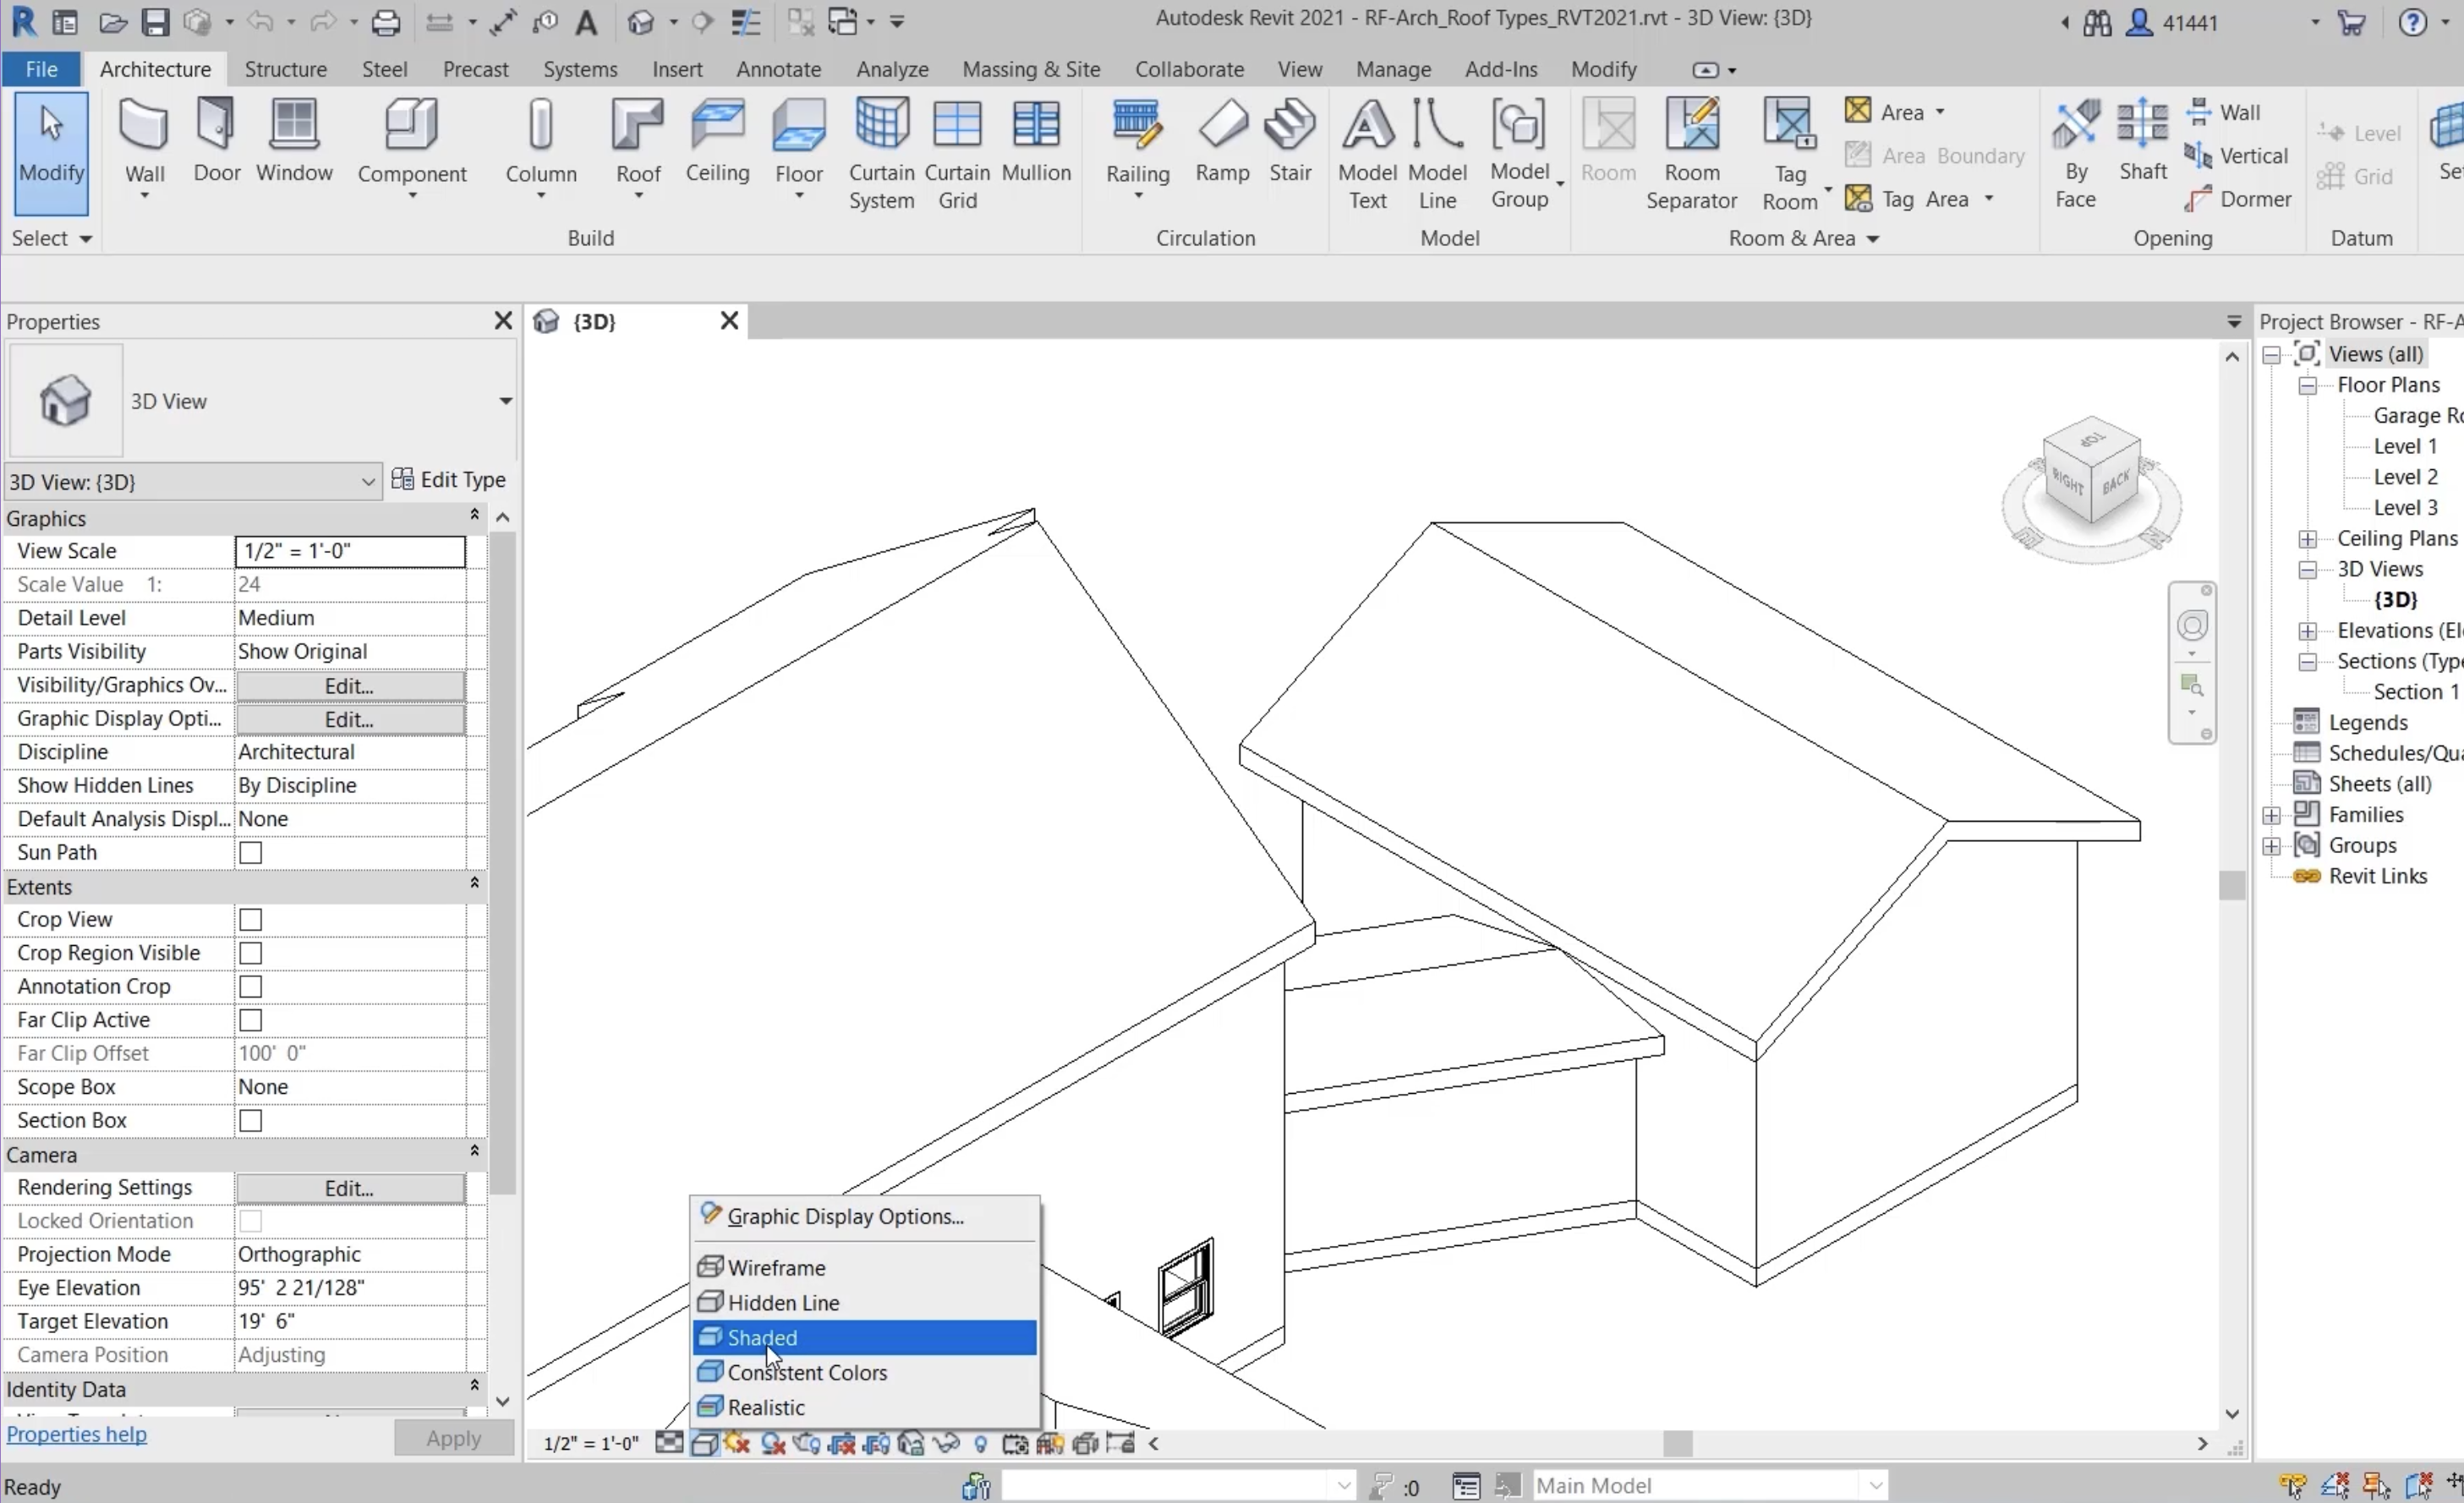Choose Realistic visual style

click(865, 1408)
